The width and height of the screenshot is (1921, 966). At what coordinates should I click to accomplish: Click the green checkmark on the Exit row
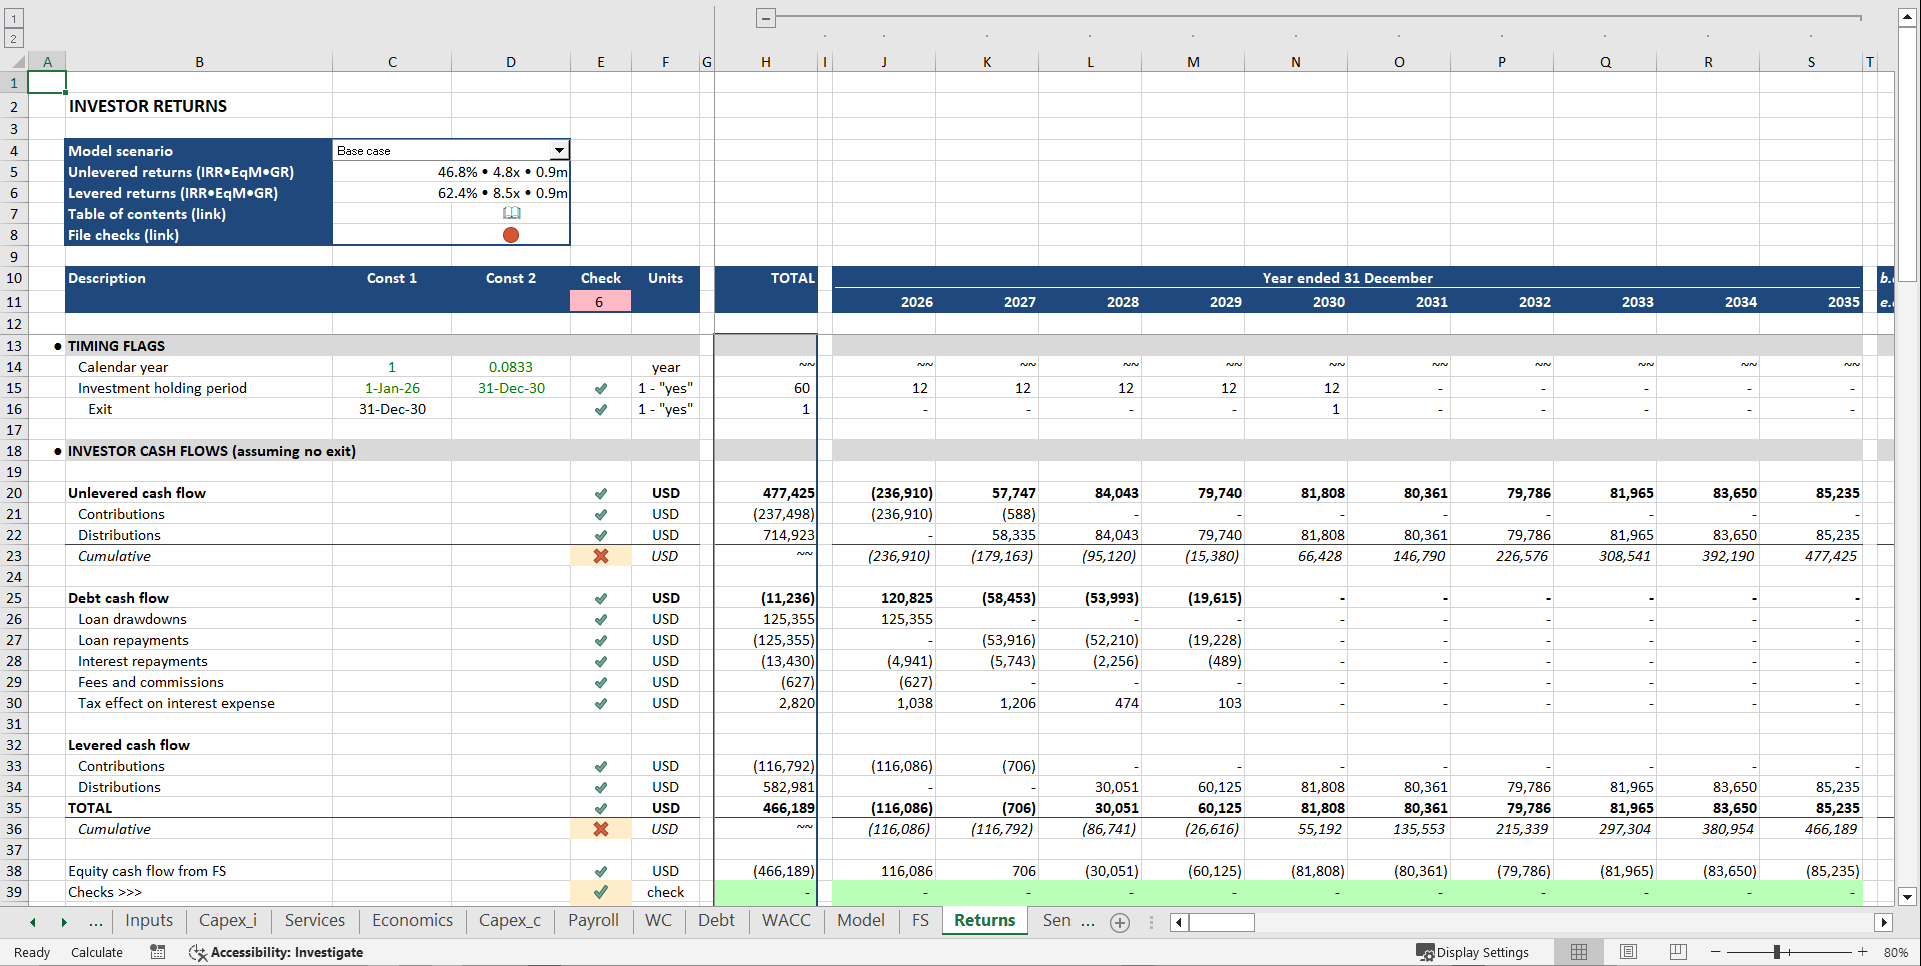pos(600,409)
